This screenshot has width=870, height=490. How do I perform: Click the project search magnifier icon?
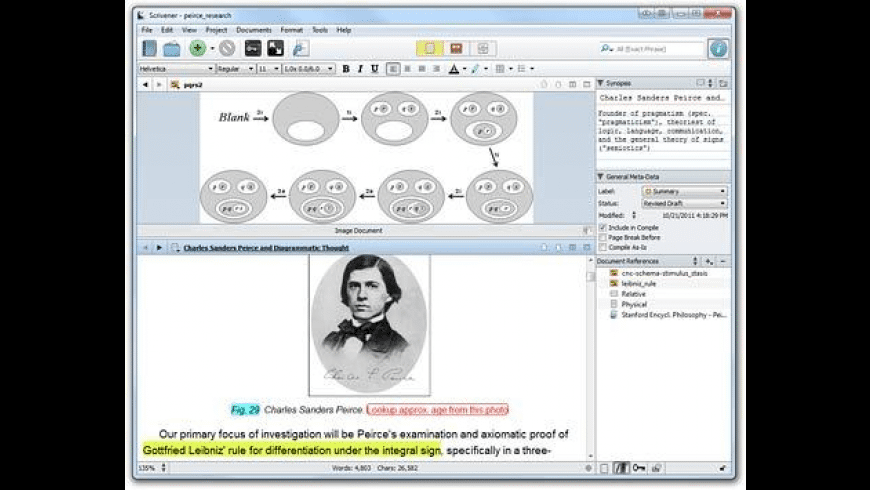(605, 49)
